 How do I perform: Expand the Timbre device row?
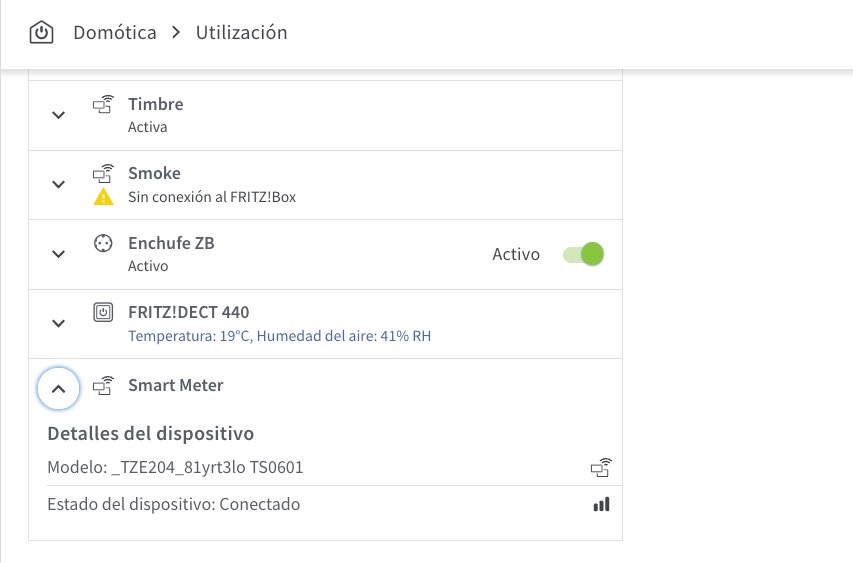pos(58,115)
